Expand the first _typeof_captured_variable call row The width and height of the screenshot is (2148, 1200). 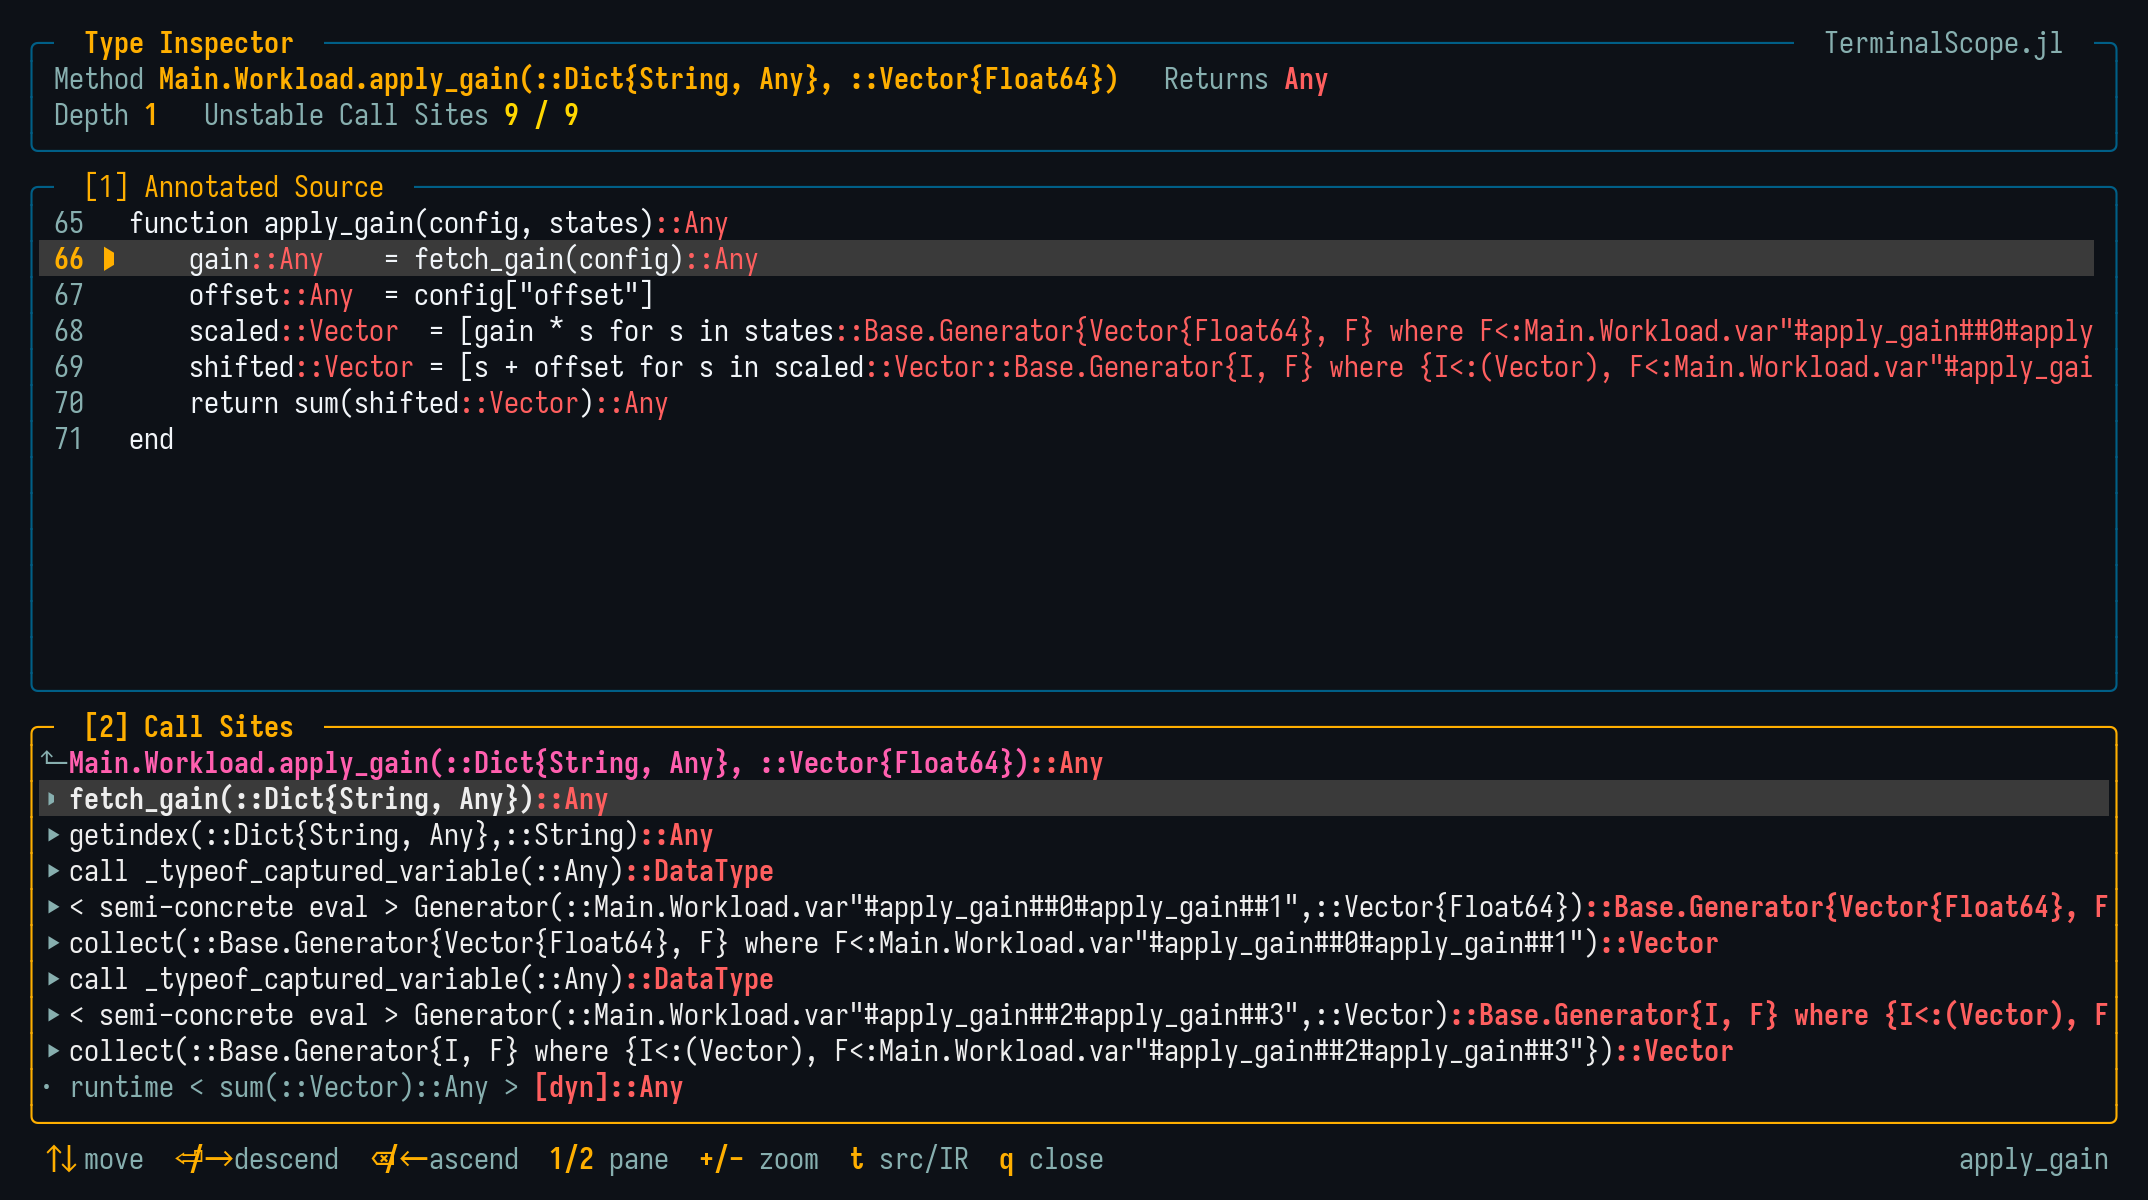point(52,871)
